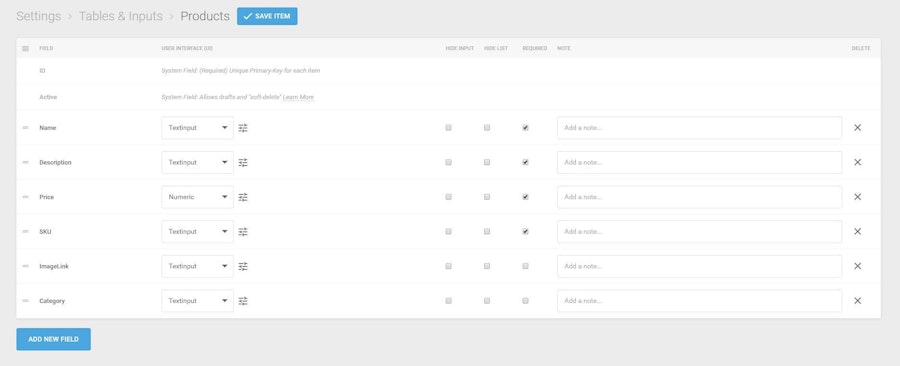Grab the reorder handle for the SKU row

pyautogui.click(x=25, y=232)
